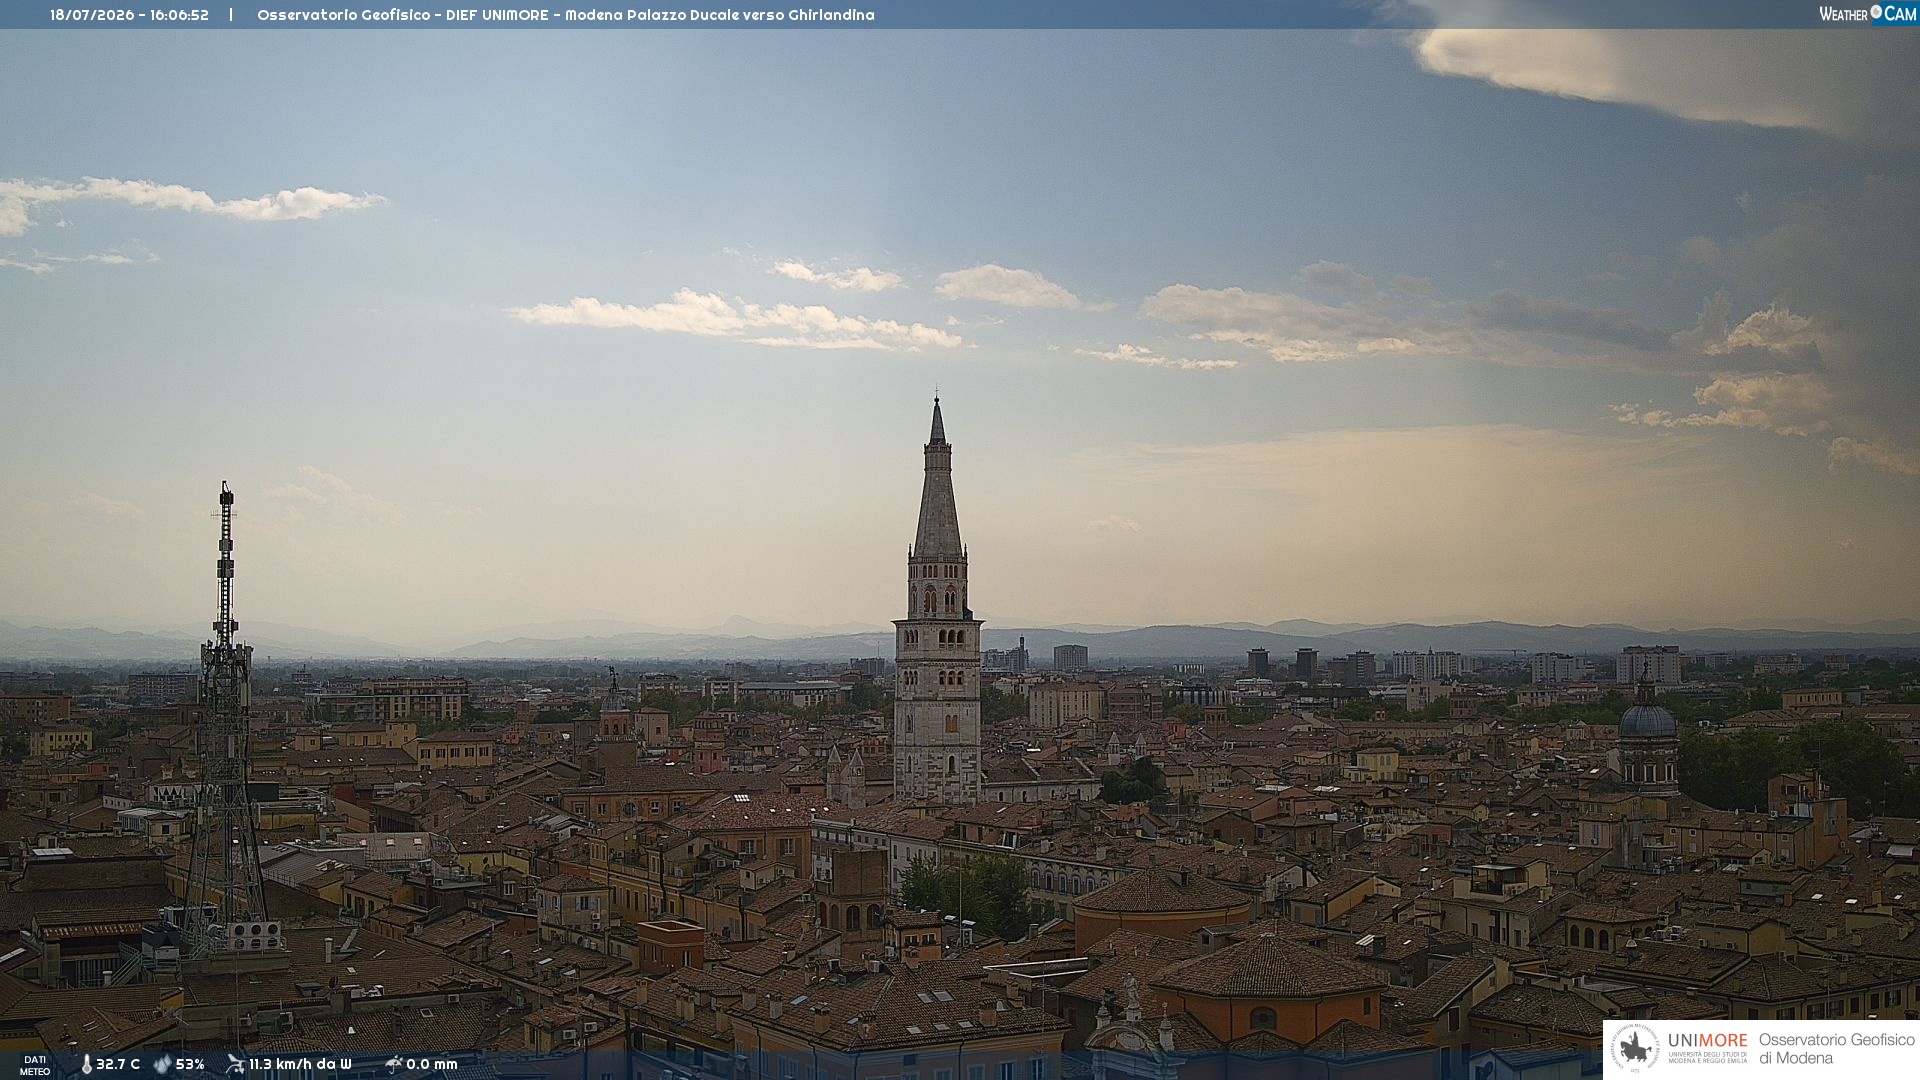This screenshot has height=1080, width=1920.
Task: Click the 11.3 km/h da W wind reading
Action: pos(300,1064)
